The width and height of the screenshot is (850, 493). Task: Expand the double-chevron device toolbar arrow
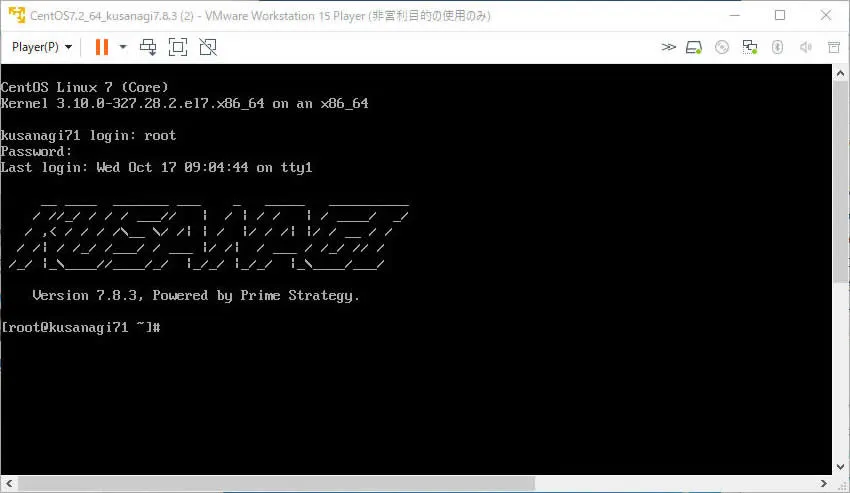[669, 47]
